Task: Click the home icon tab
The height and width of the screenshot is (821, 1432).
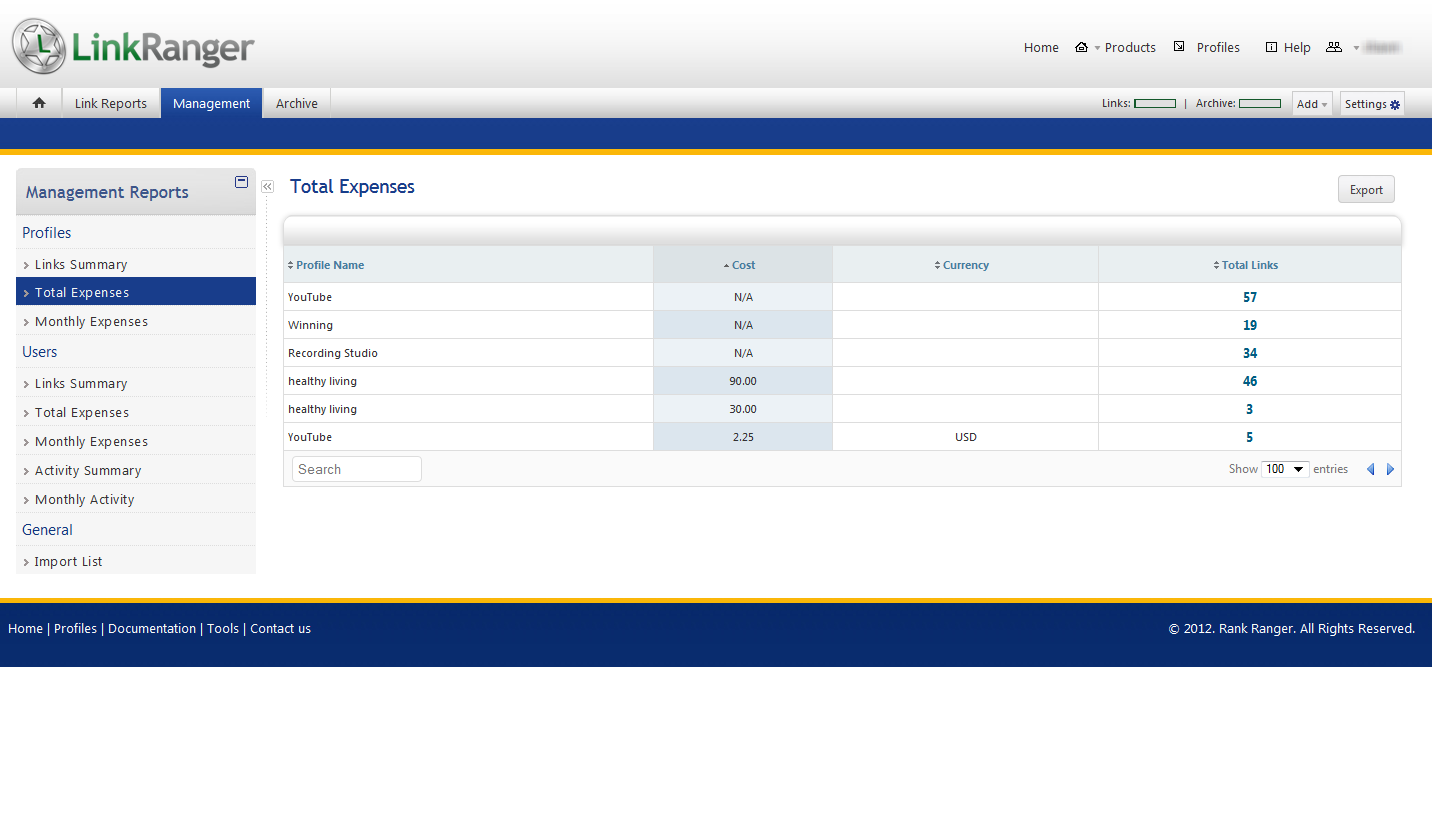Action: (39, 103)
